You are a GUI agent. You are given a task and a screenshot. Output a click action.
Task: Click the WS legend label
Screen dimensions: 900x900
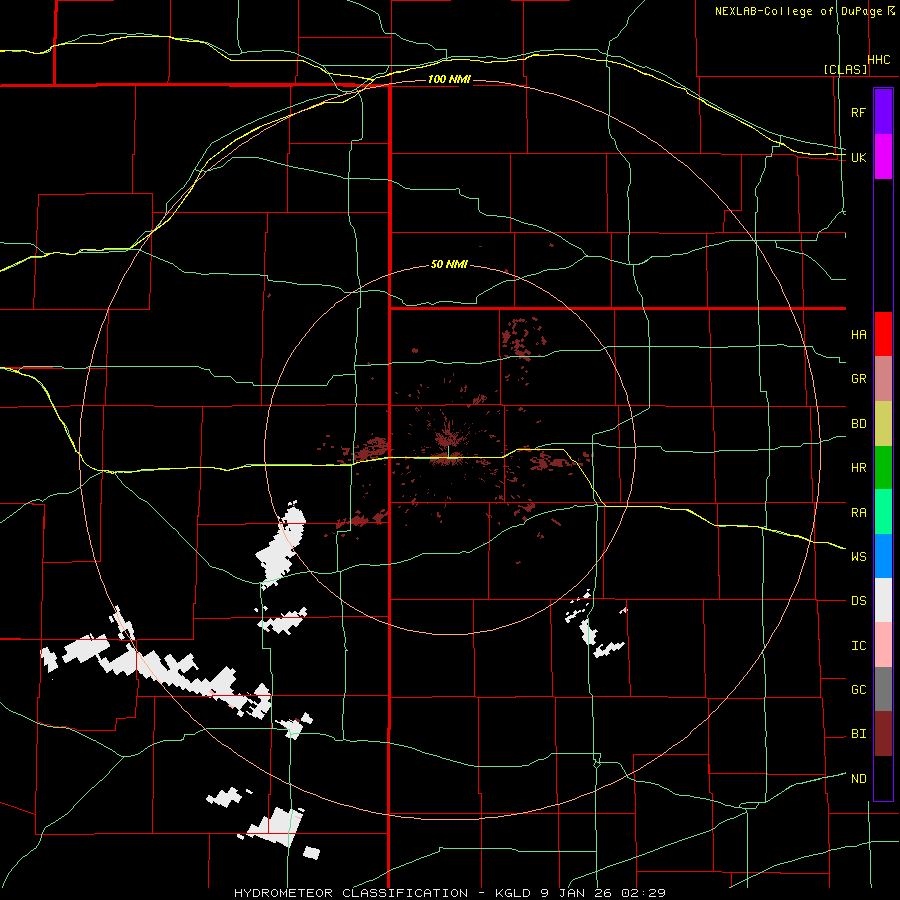[x=858, y=557]
